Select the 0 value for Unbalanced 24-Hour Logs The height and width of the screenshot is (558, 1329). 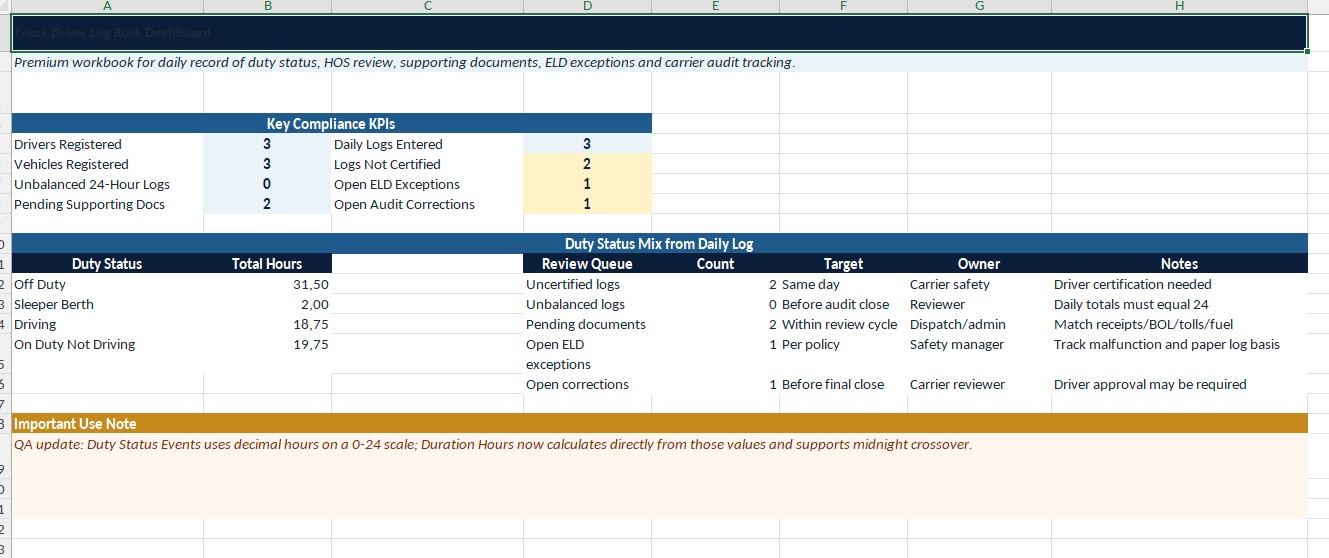coord(267,184)
